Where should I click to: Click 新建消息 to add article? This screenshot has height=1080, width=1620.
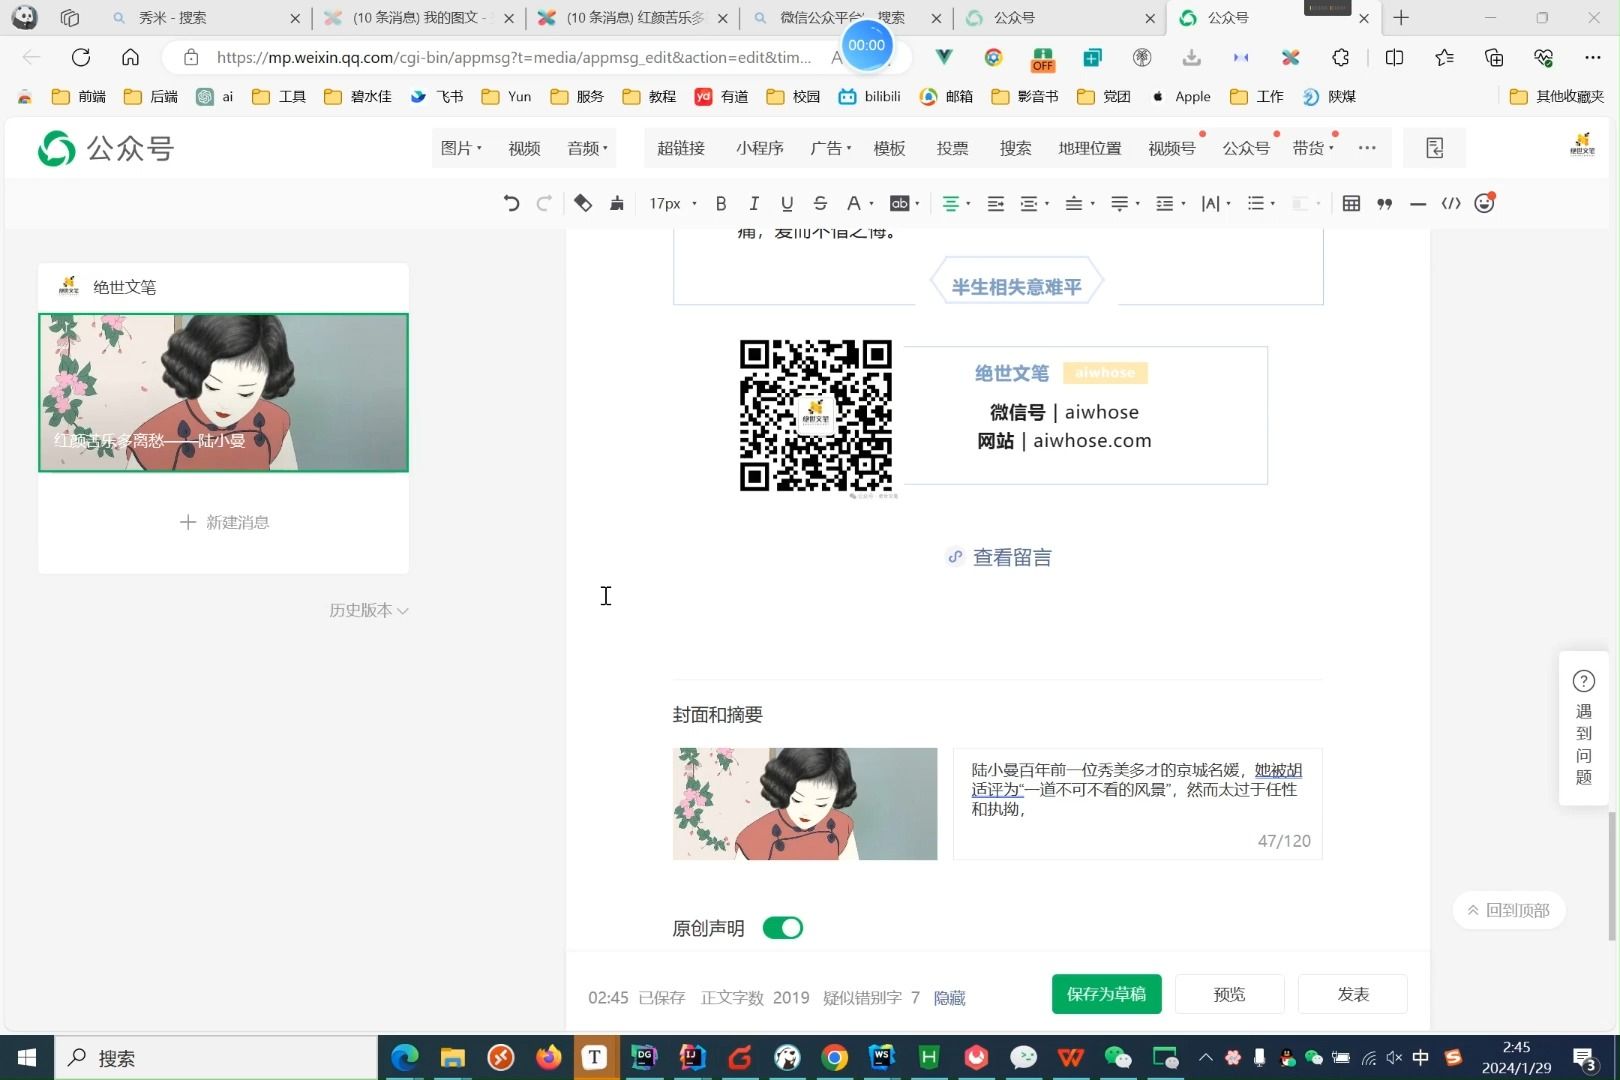tap(224, 522)
